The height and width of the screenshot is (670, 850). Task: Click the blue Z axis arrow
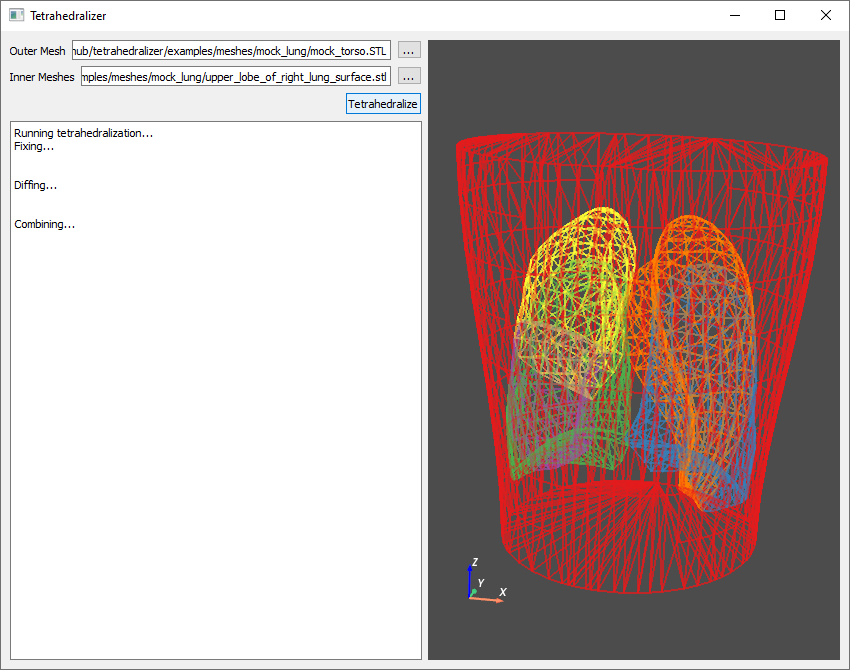coord(470,577)
